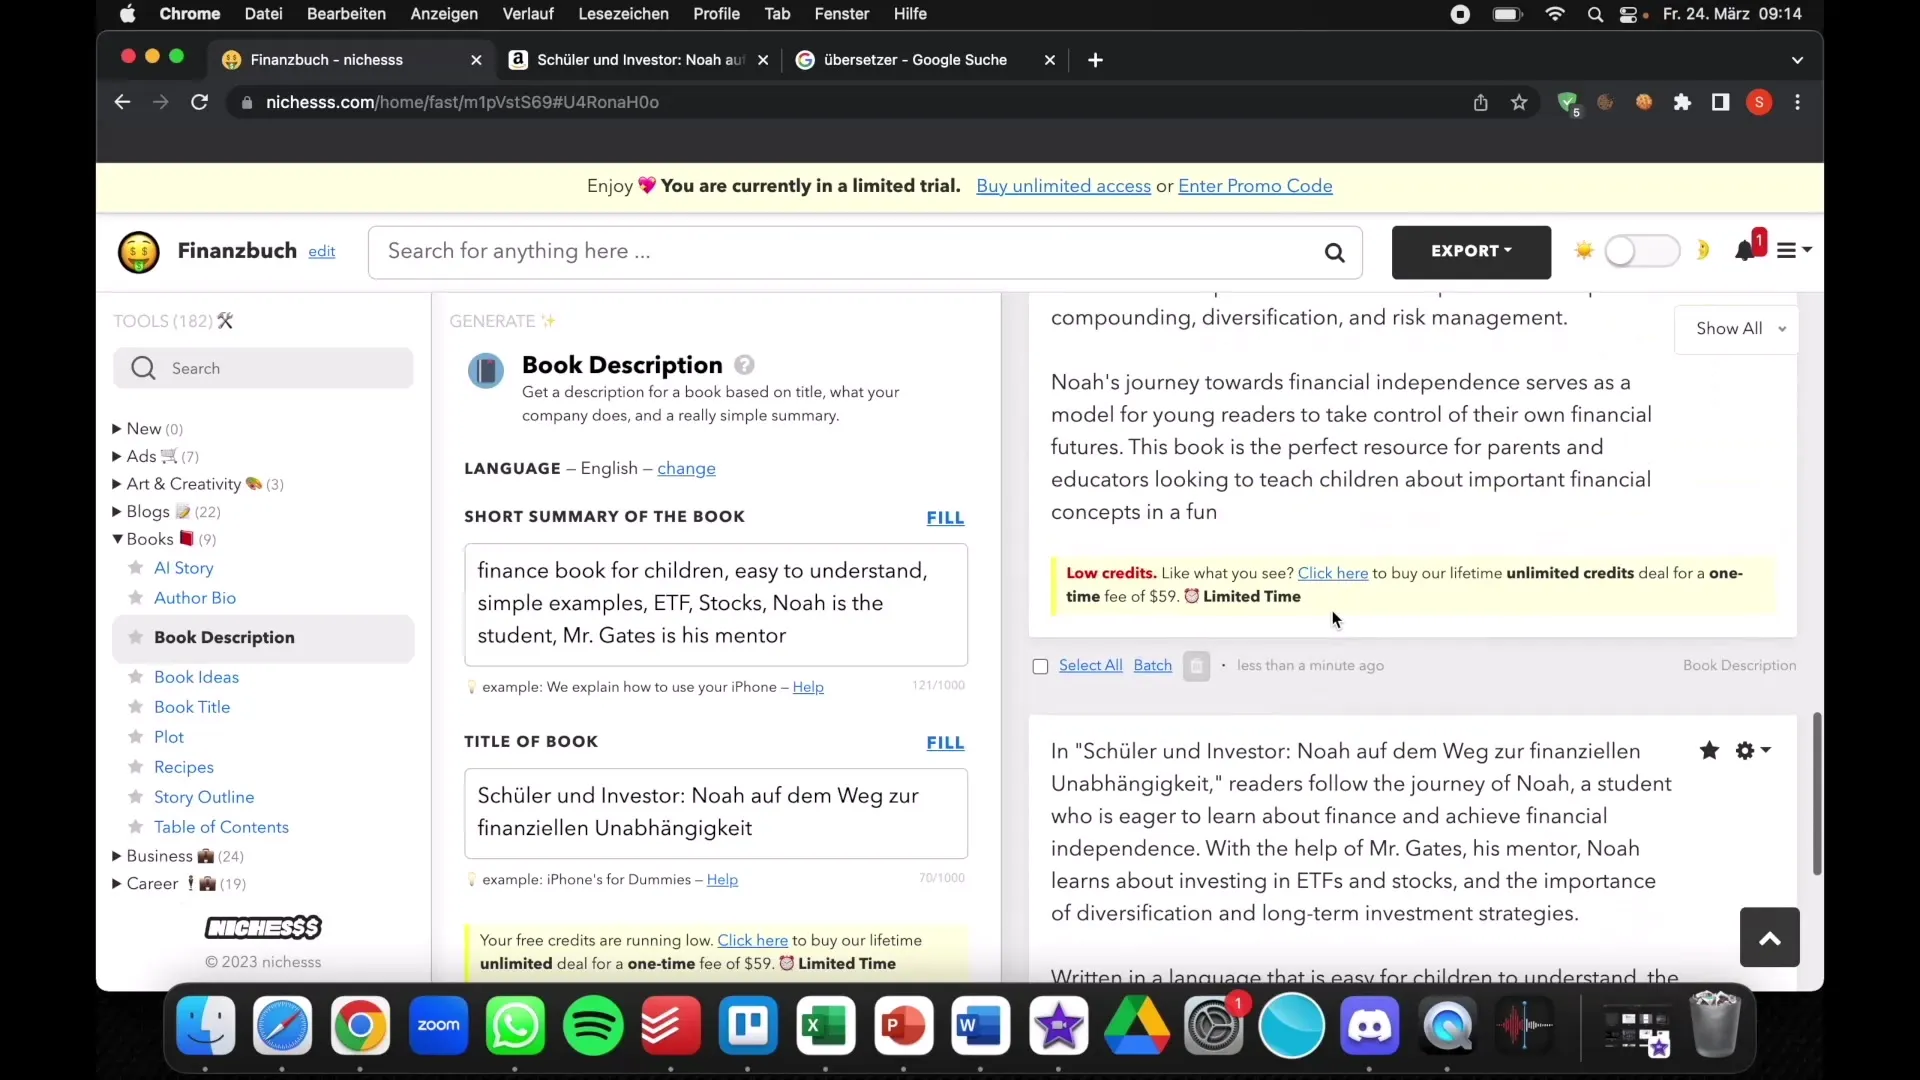Open a new browser tab with the plus button
Viewport: 1920px width, 1080px height.
click(1095, 60)
